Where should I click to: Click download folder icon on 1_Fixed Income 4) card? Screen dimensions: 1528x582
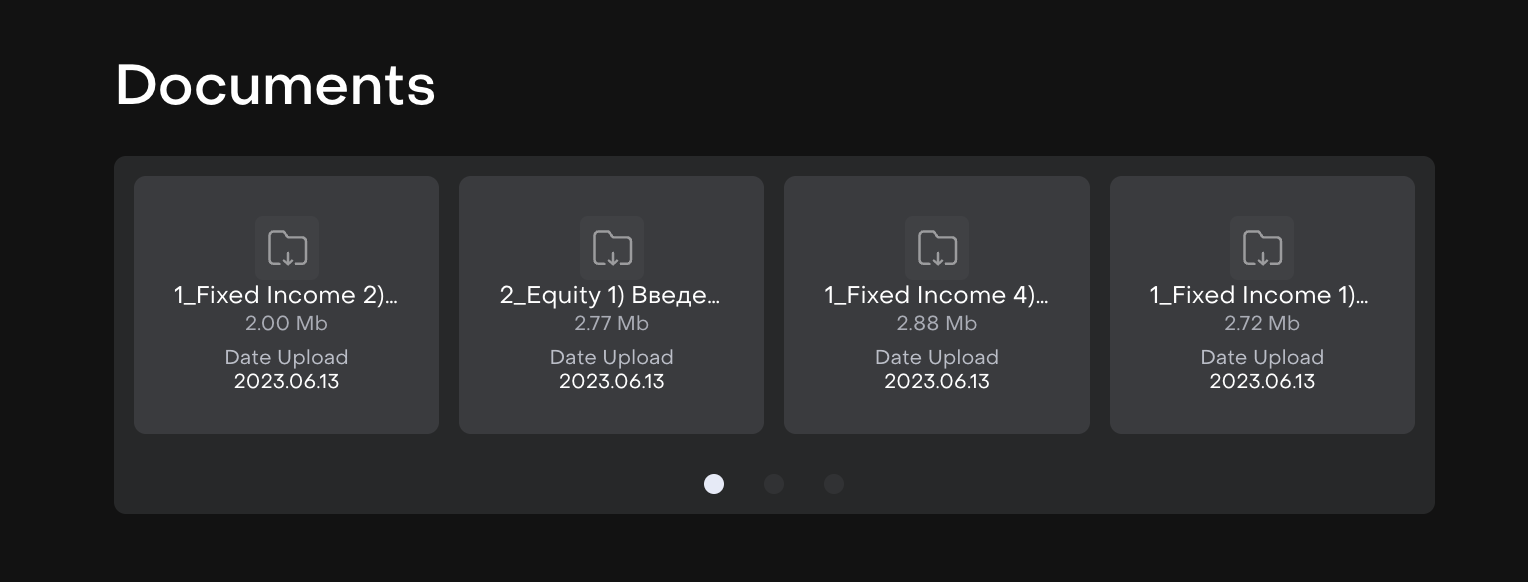tap(937, 247)
